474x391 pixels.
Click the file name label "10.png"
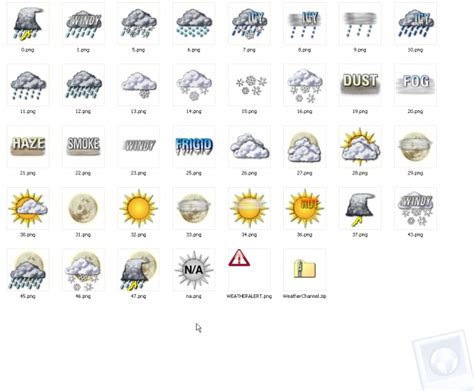coord(415,50)
